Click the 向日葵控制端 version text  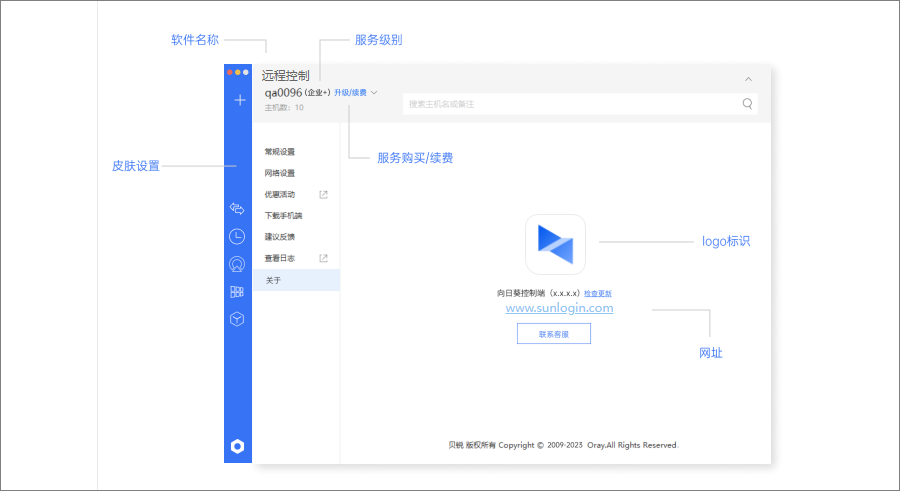click(x=538, y=293)
